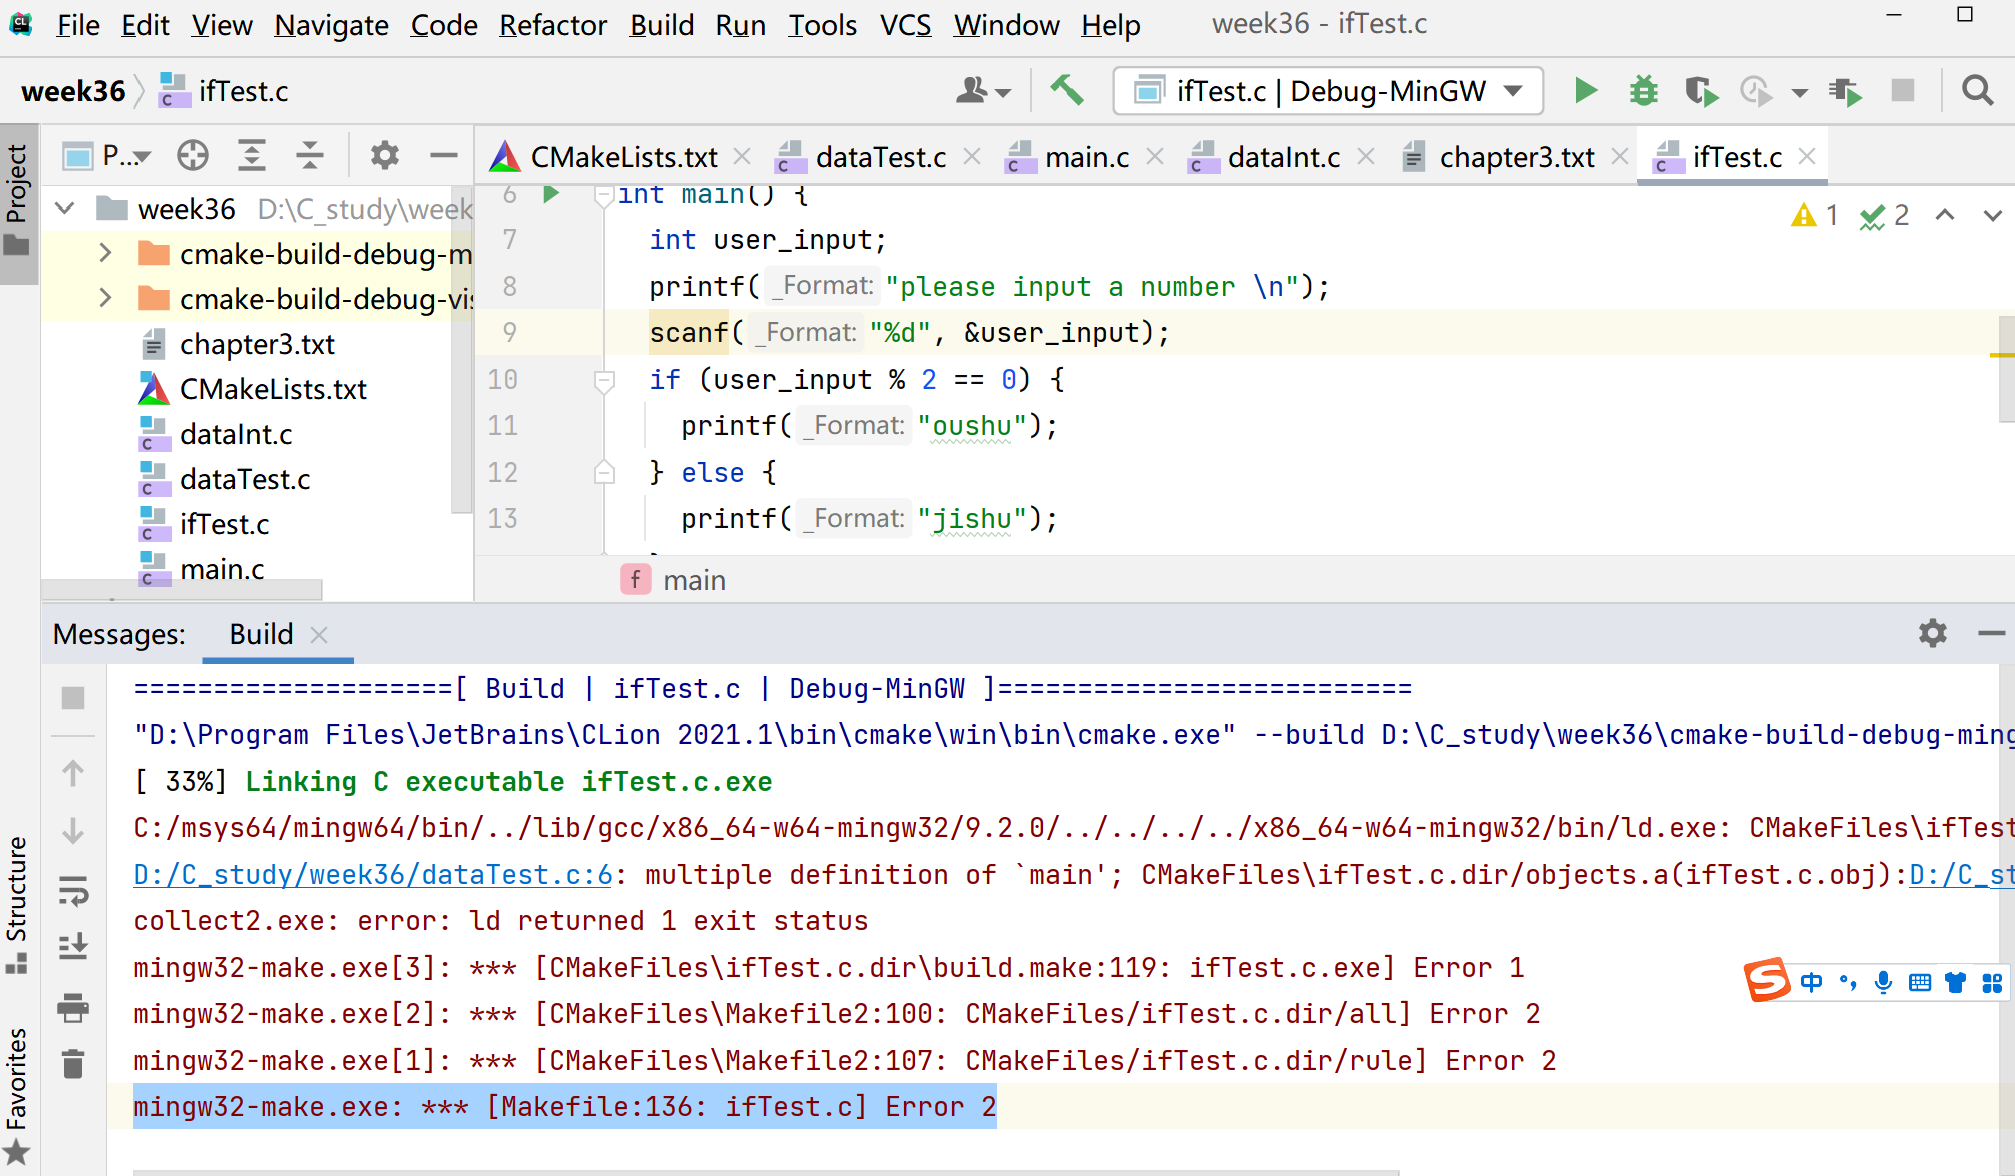Open Messages panel settings gear
2015x1176 pixels.
coord(1932,633)
